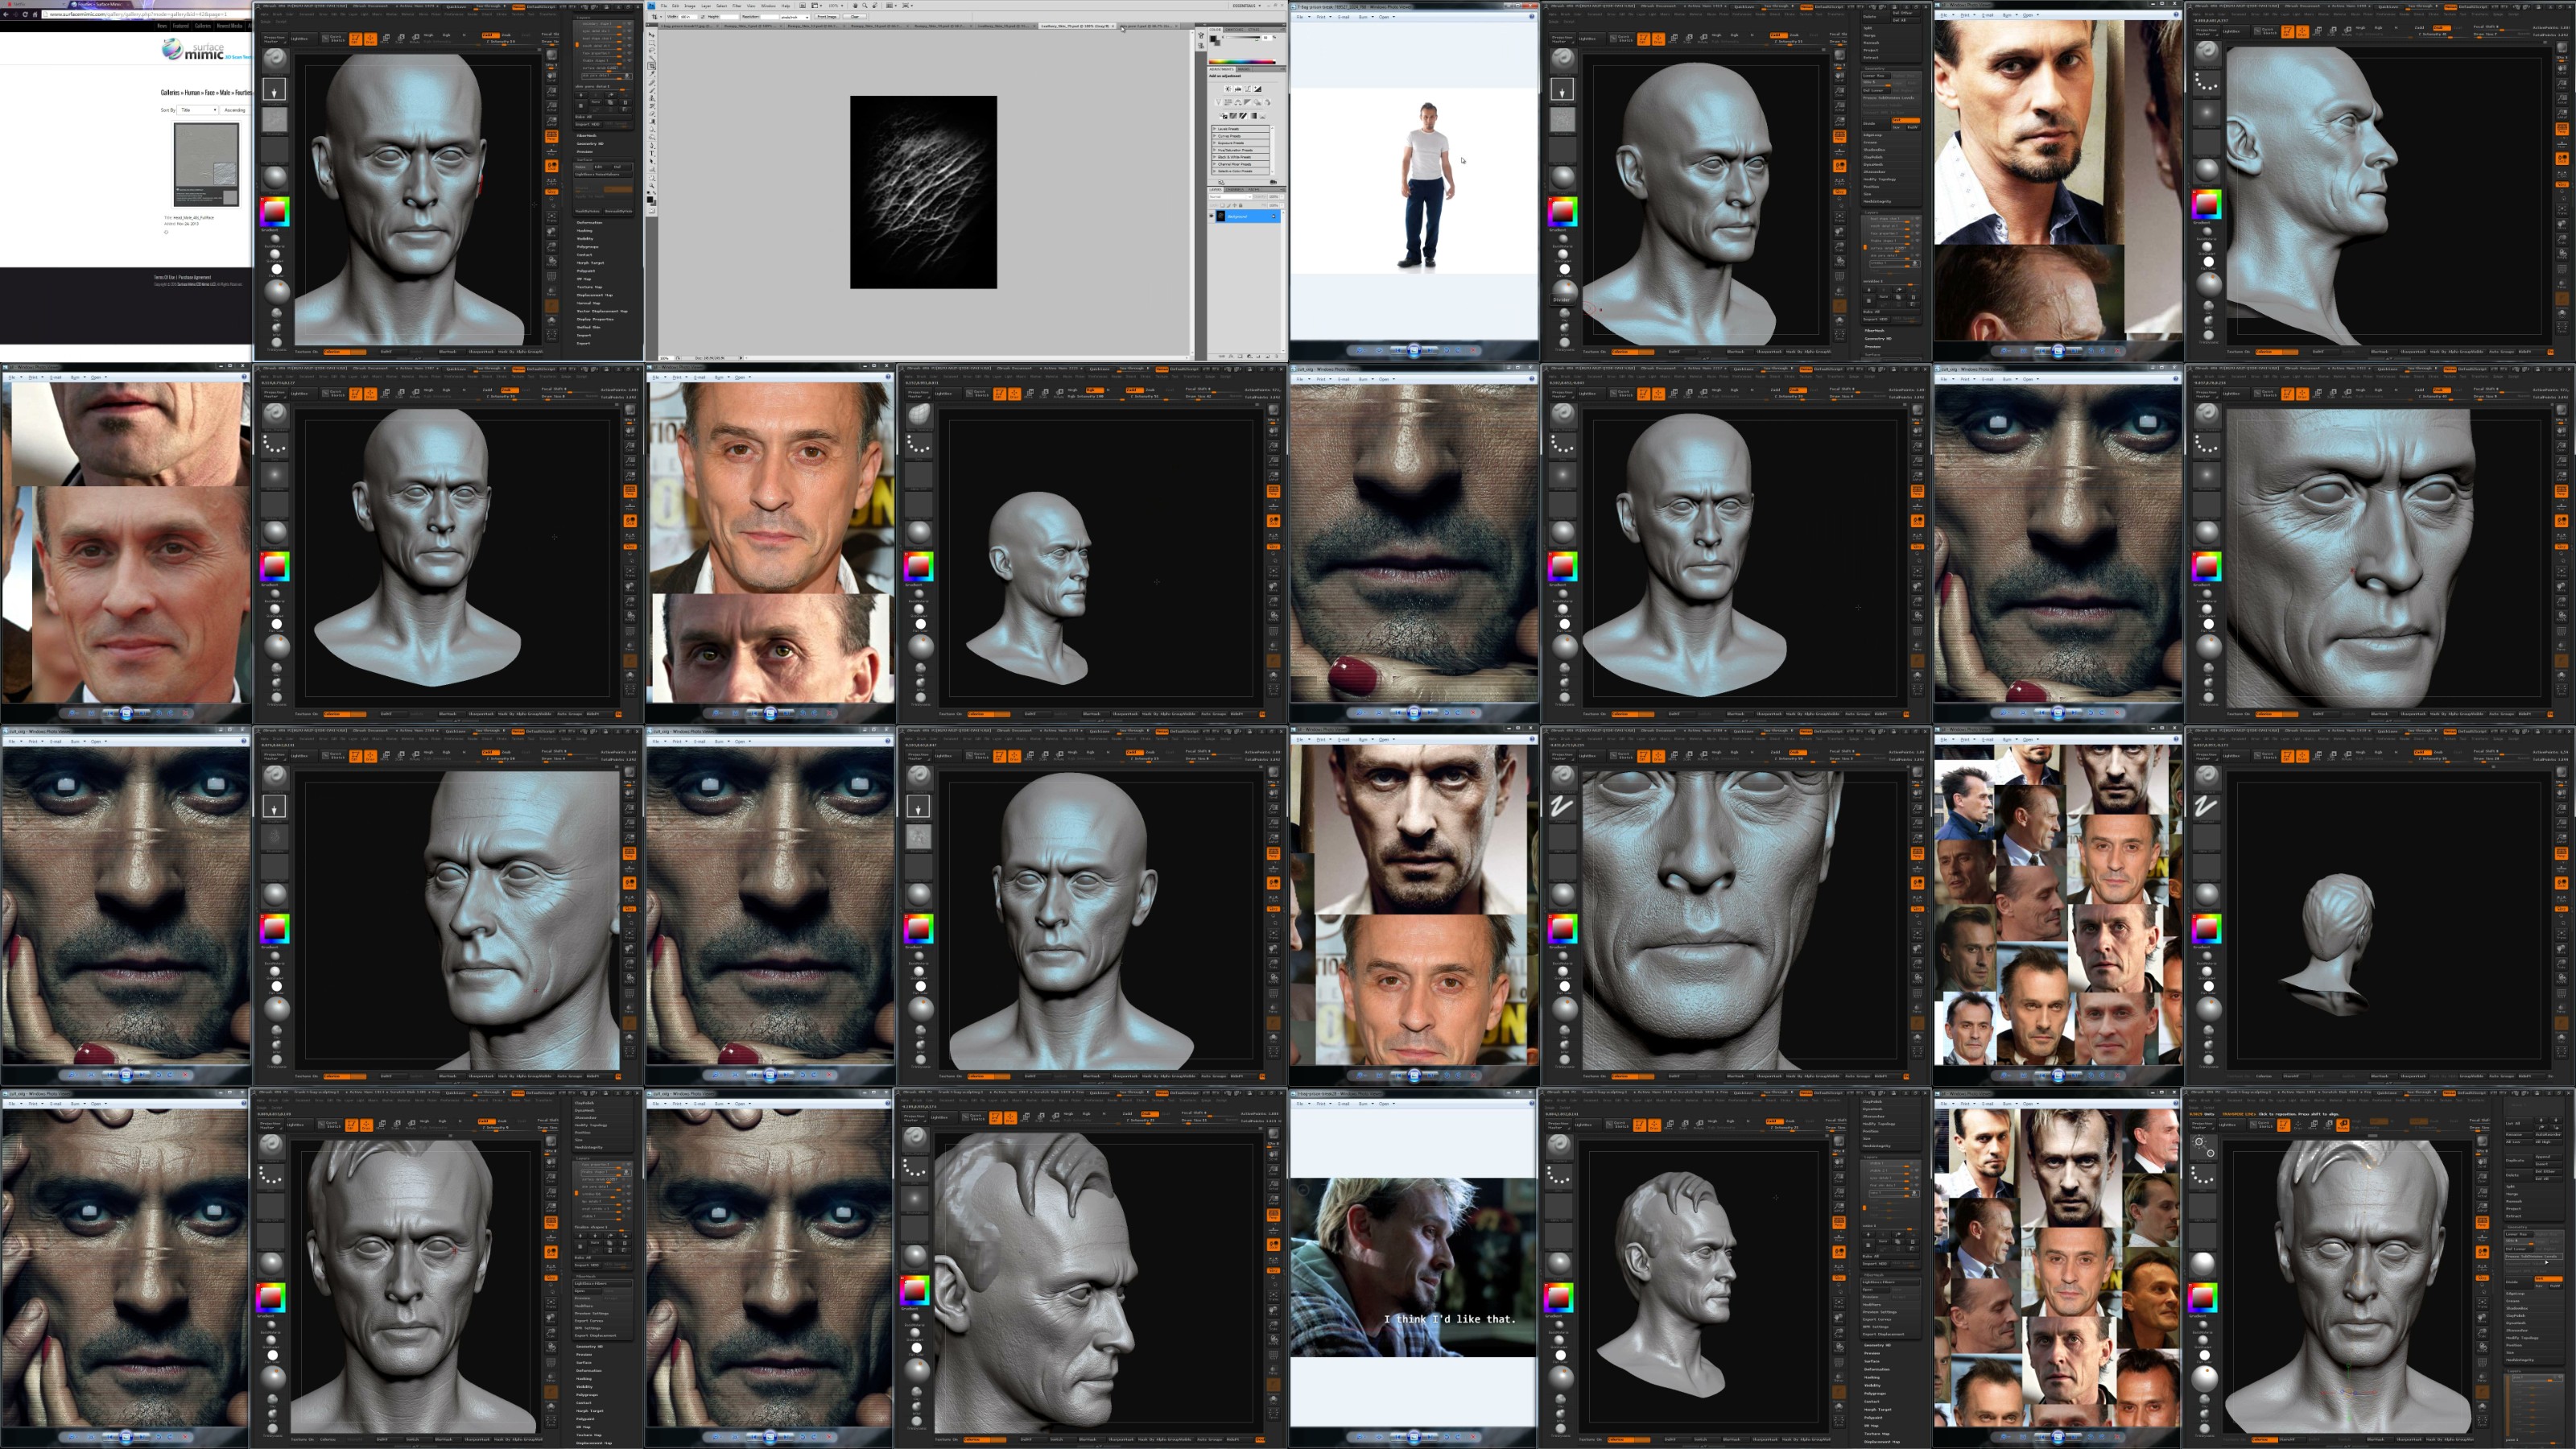2576x1449 pixels.
Task: Click the Rectangular Marquee tool in Photoshop
Action: click(x=652, y=43)
